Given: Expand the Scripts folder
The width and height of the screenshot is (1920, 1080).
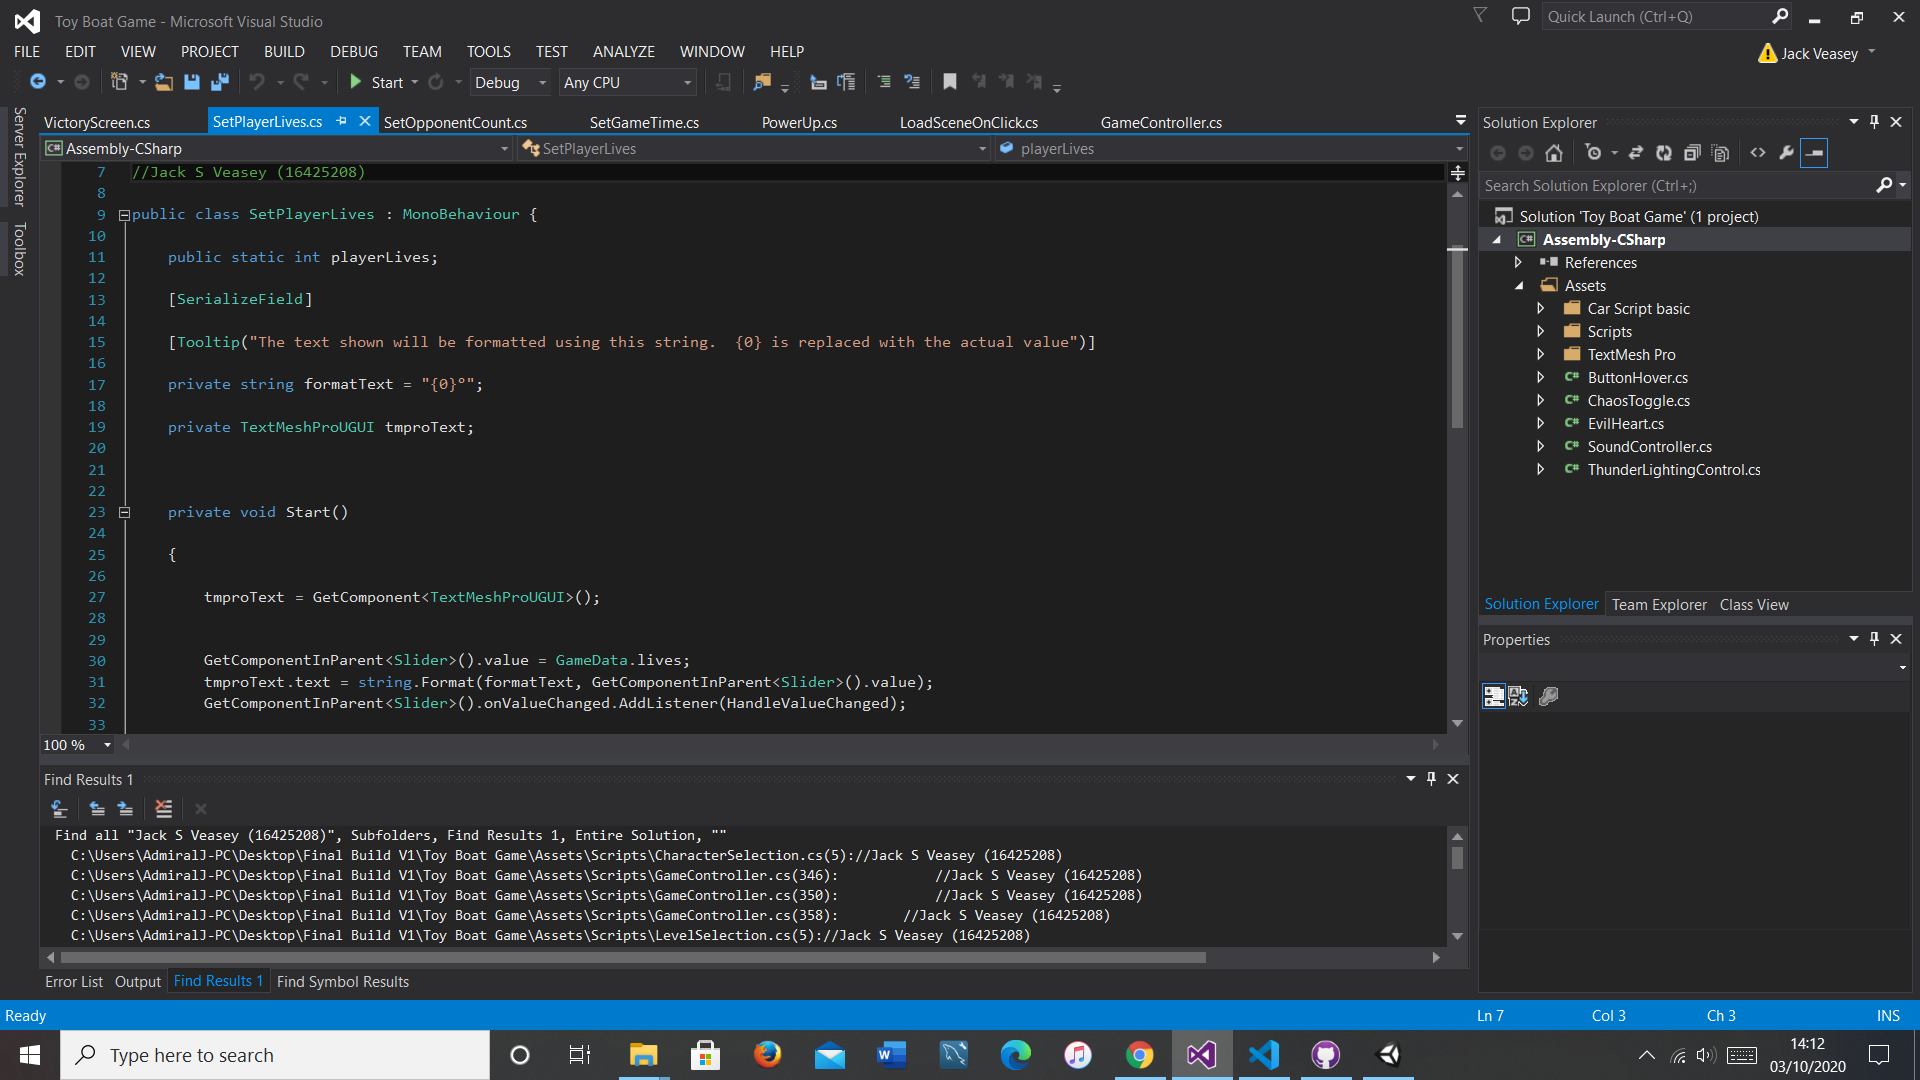Looking at the screenshot, I should pos(1541,332).
